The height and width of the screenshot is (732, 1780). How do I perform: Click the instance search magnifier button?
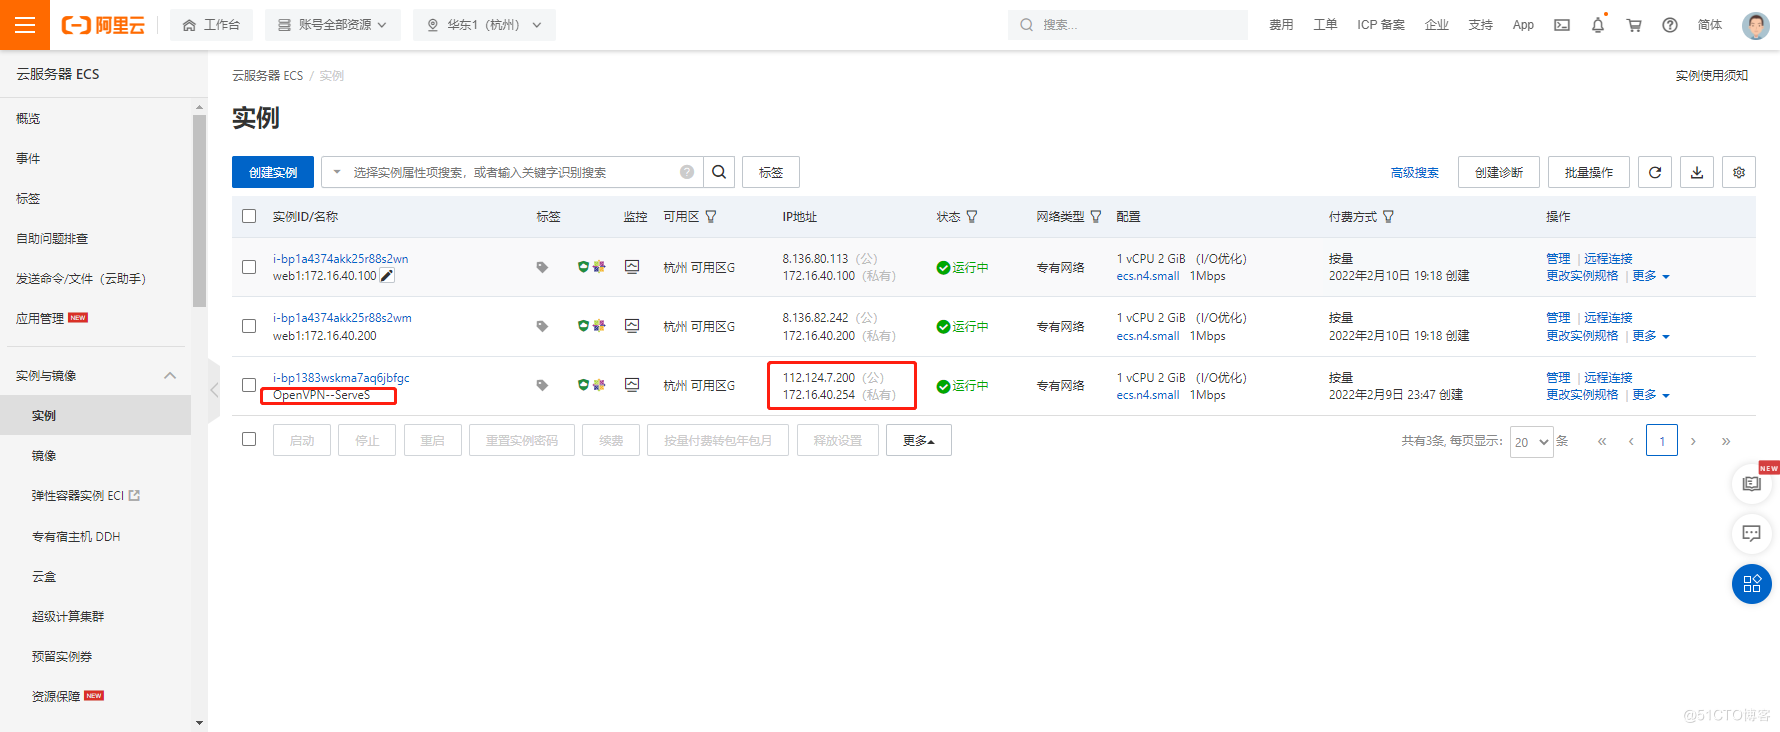coord(719,172)
